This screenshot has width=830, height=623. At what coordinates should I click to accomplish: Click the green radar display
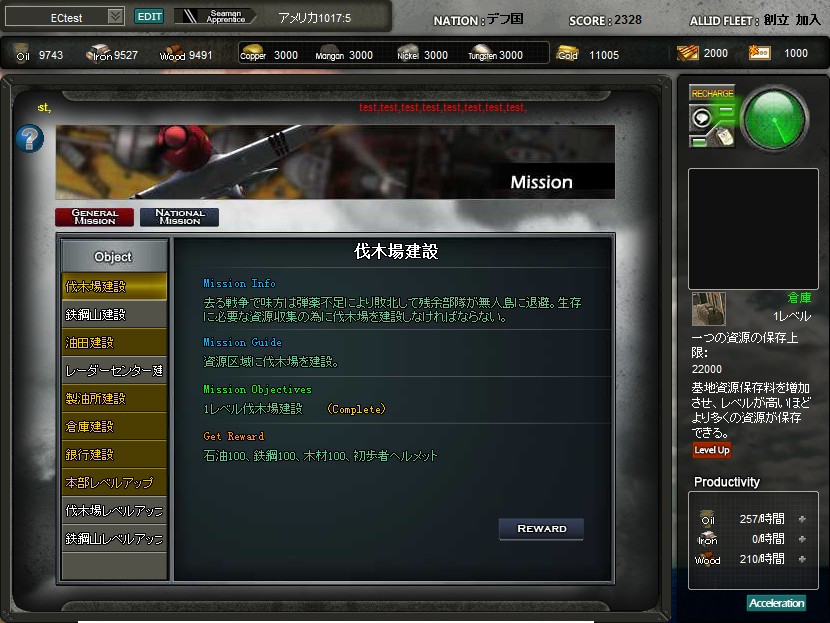point(774,119)
